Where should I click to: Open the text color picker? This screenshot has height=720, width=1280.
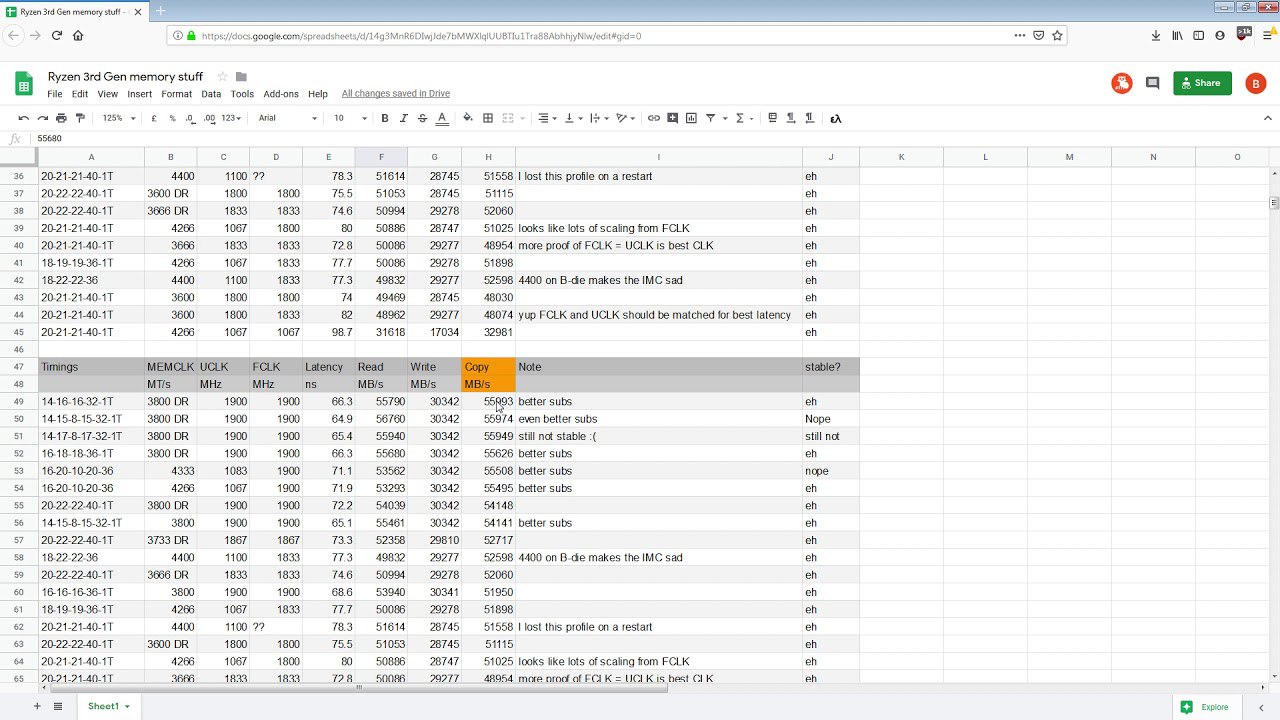click(441, 118)
